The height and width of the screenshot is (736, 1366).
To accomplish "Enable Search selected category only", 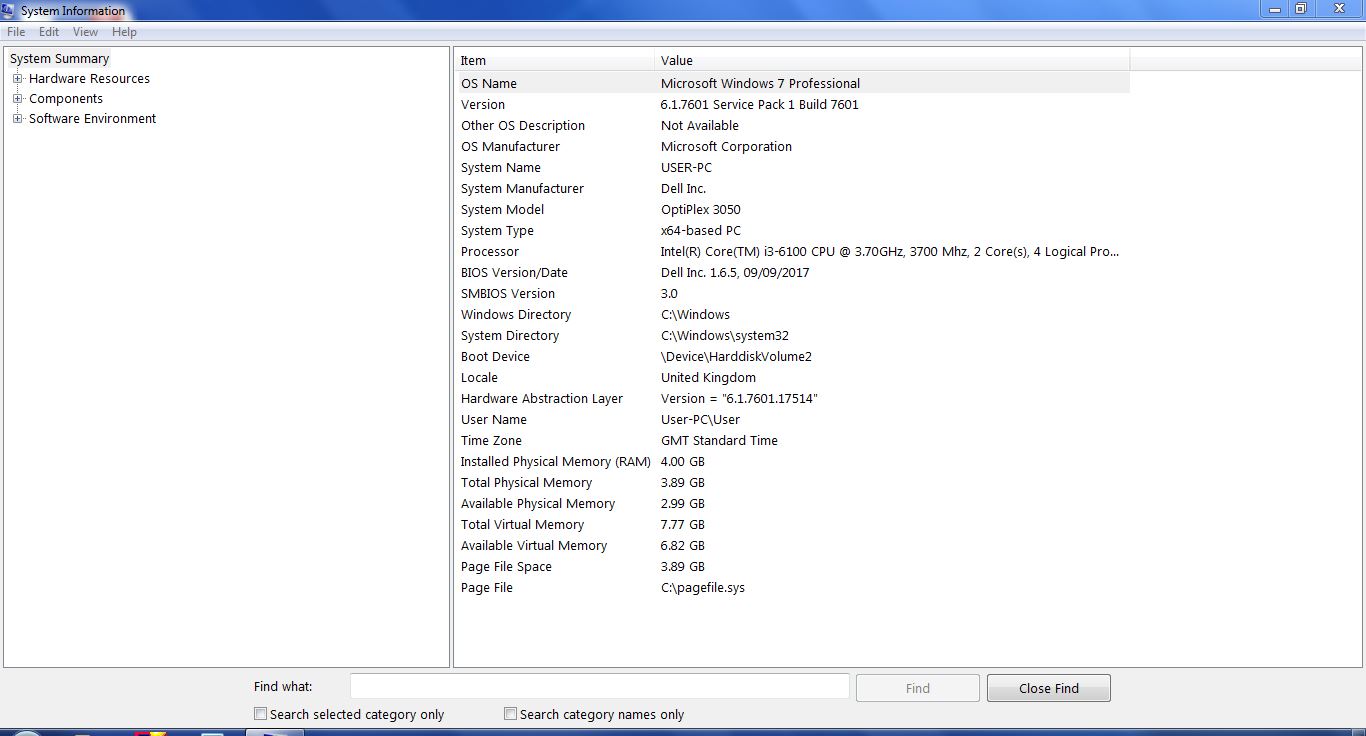I will (260, 714).
